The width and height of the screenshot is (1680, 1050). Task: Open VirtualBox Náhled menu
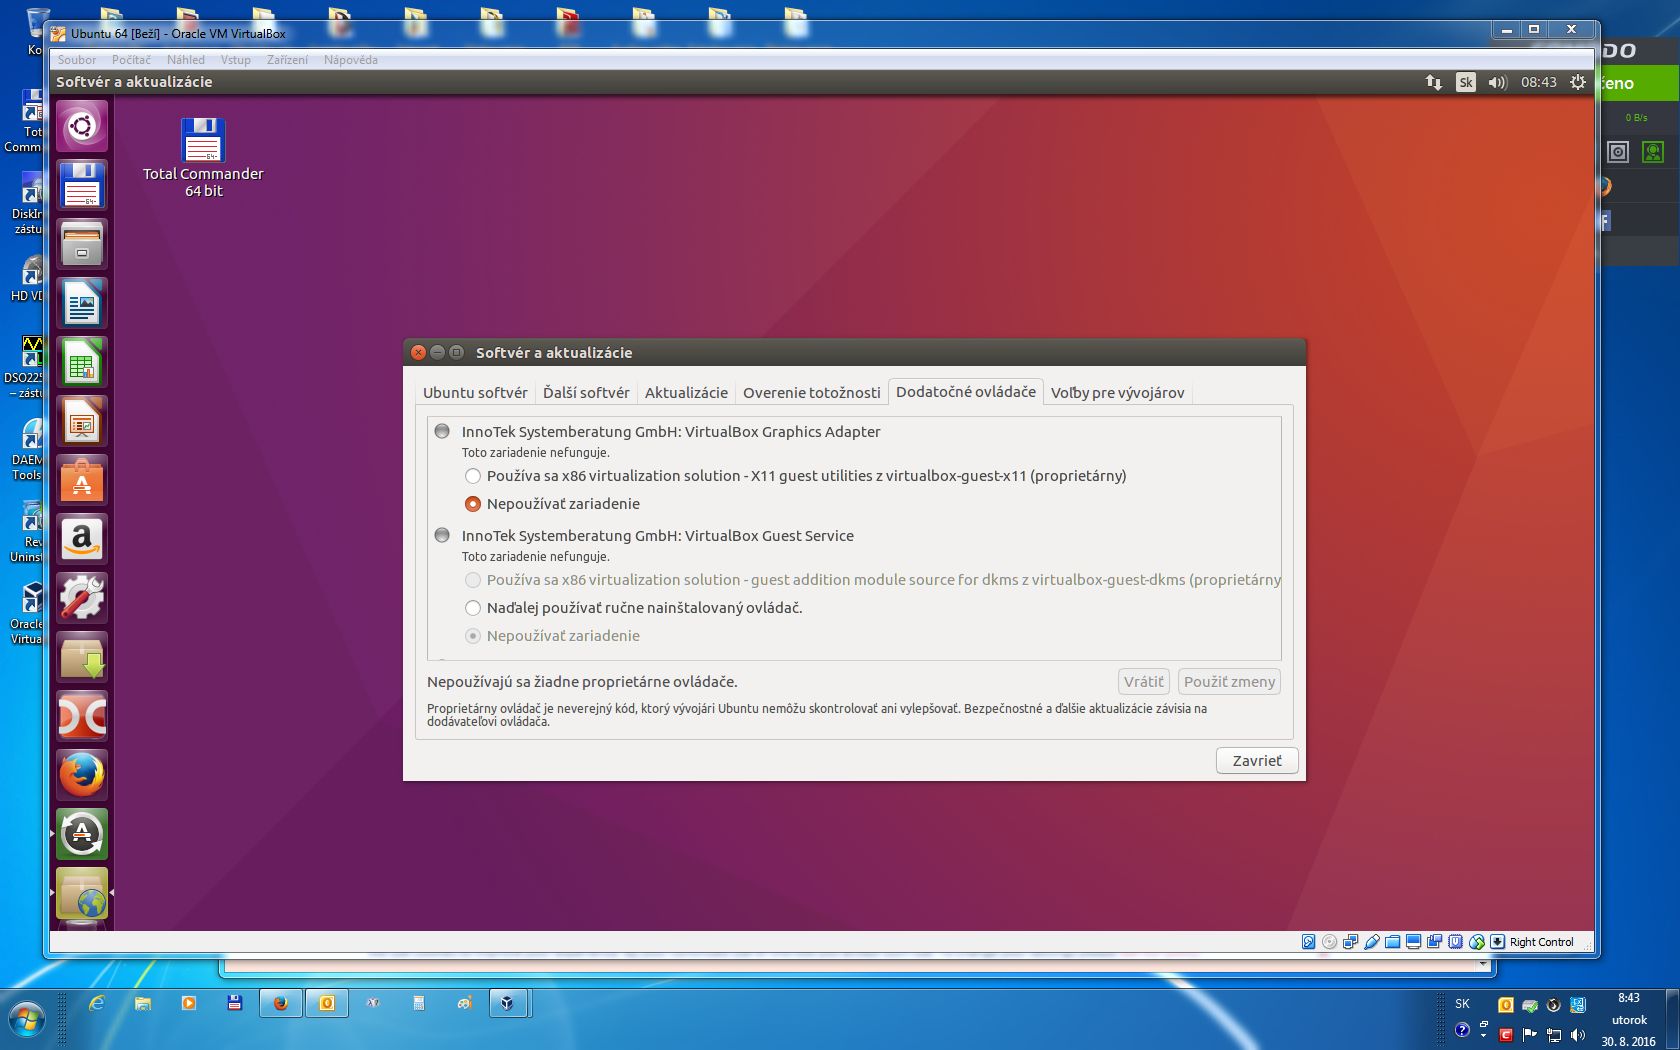(186, 60)
